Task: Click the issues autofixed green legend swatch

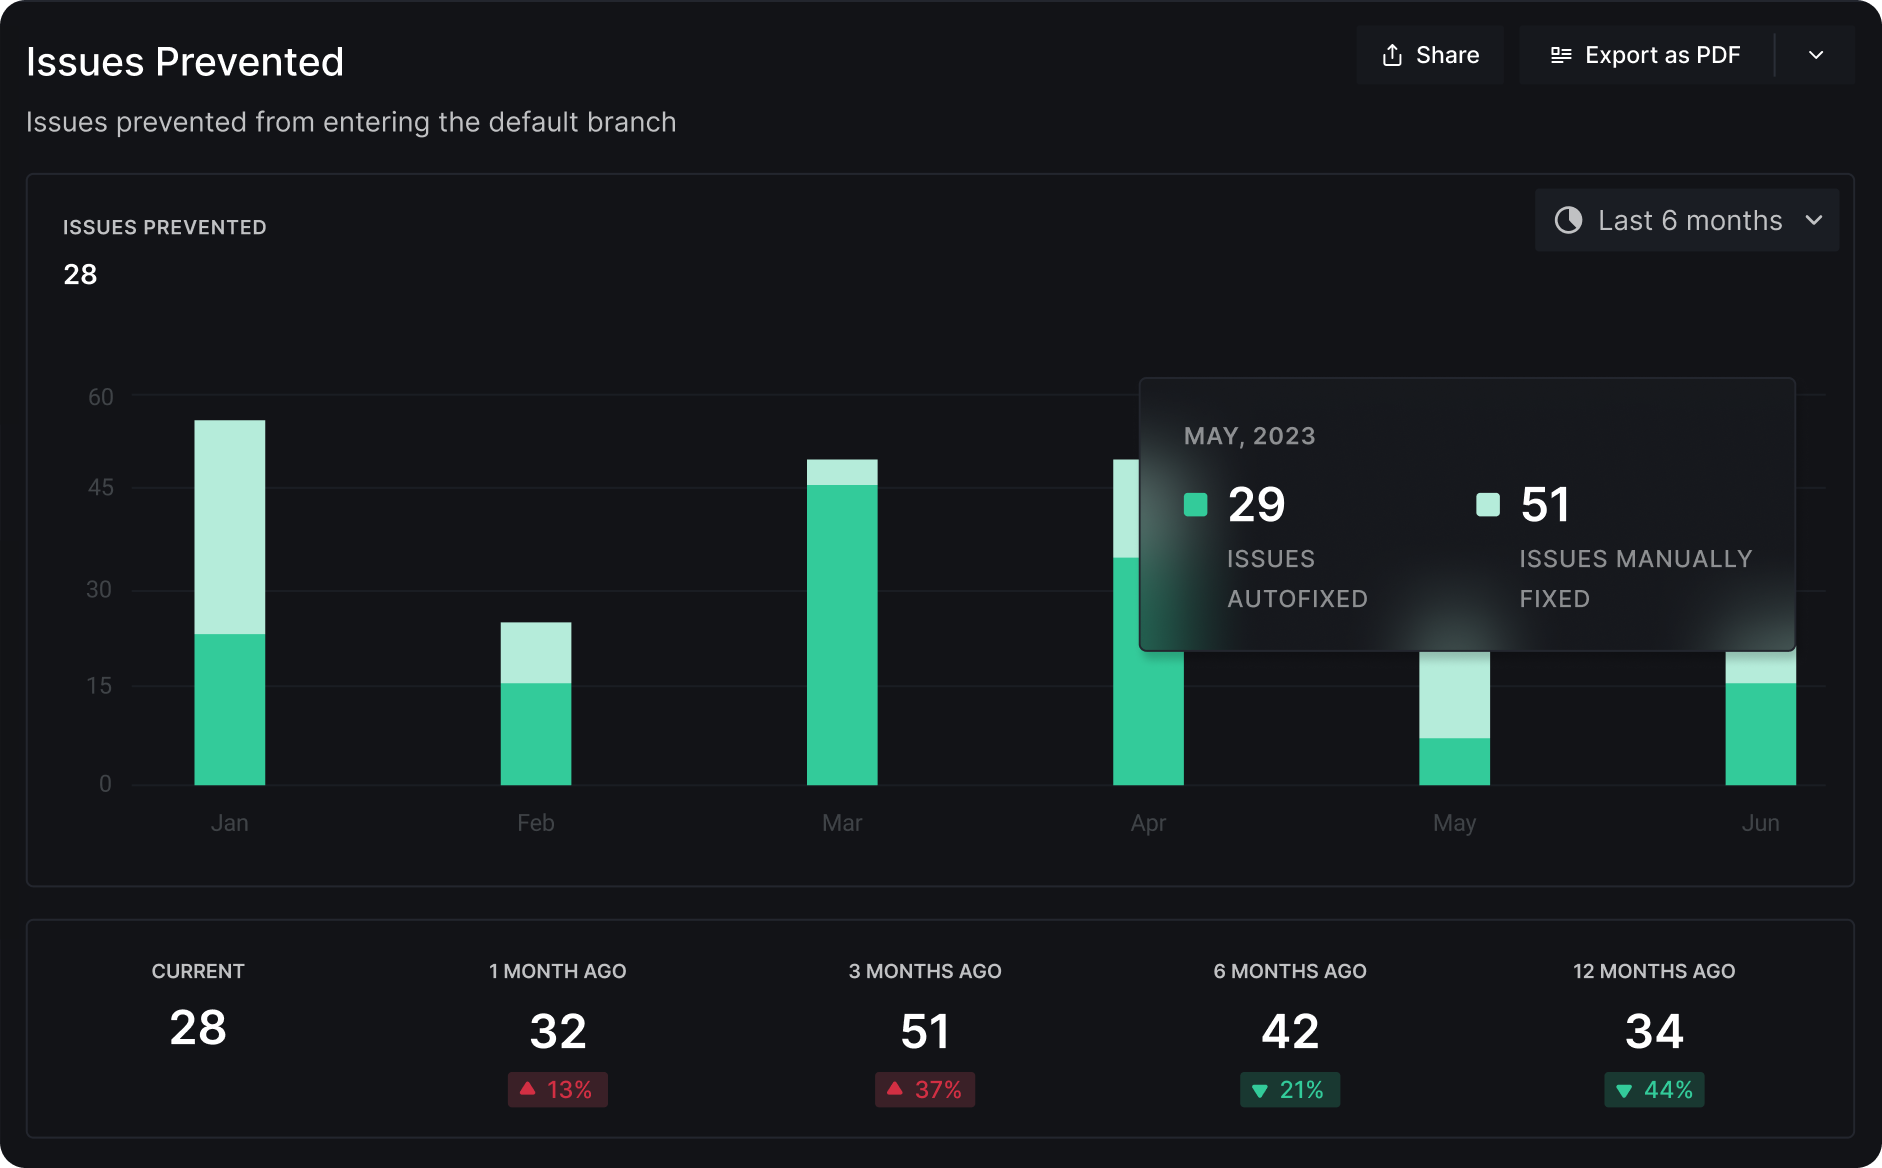Action: pyautogui.click(x=1195, y=504)
